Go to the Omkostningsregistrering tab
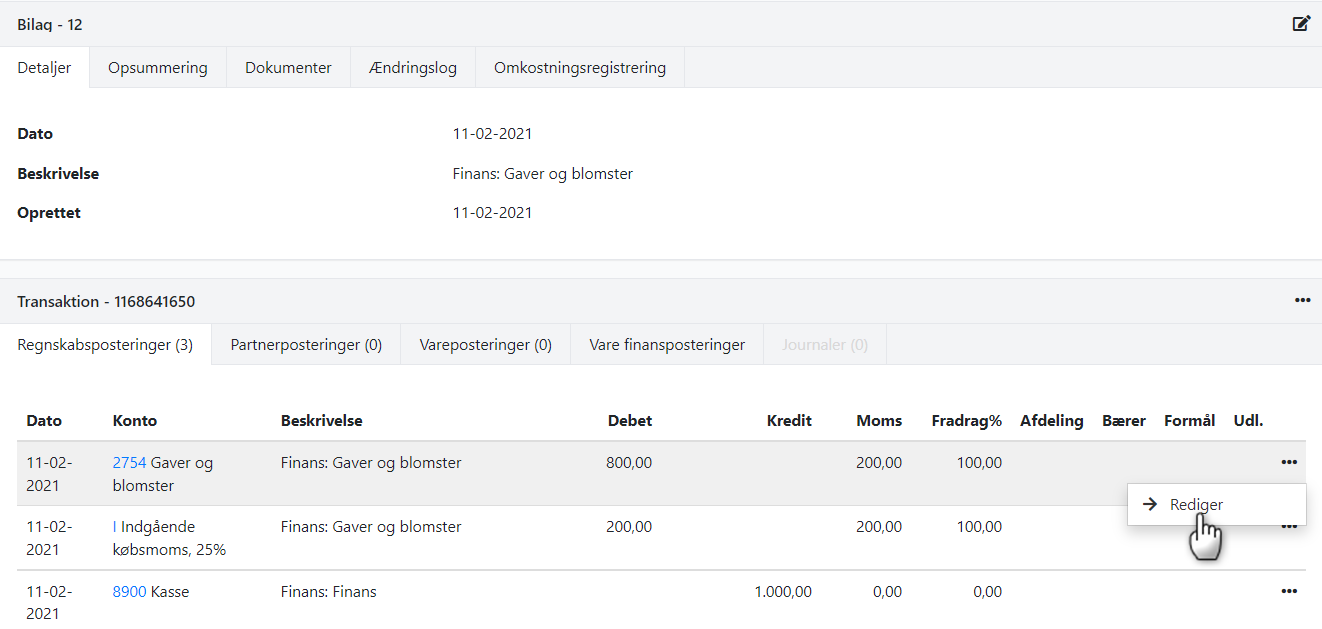 pos(579,68)
